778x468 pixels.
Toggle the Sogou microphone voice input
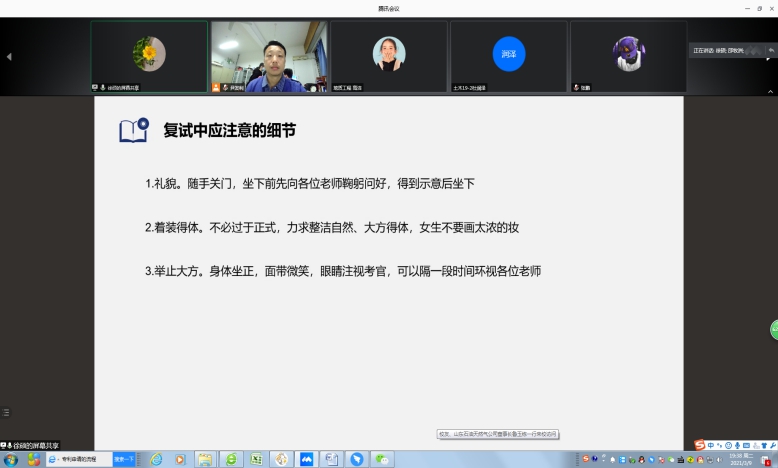737,445
